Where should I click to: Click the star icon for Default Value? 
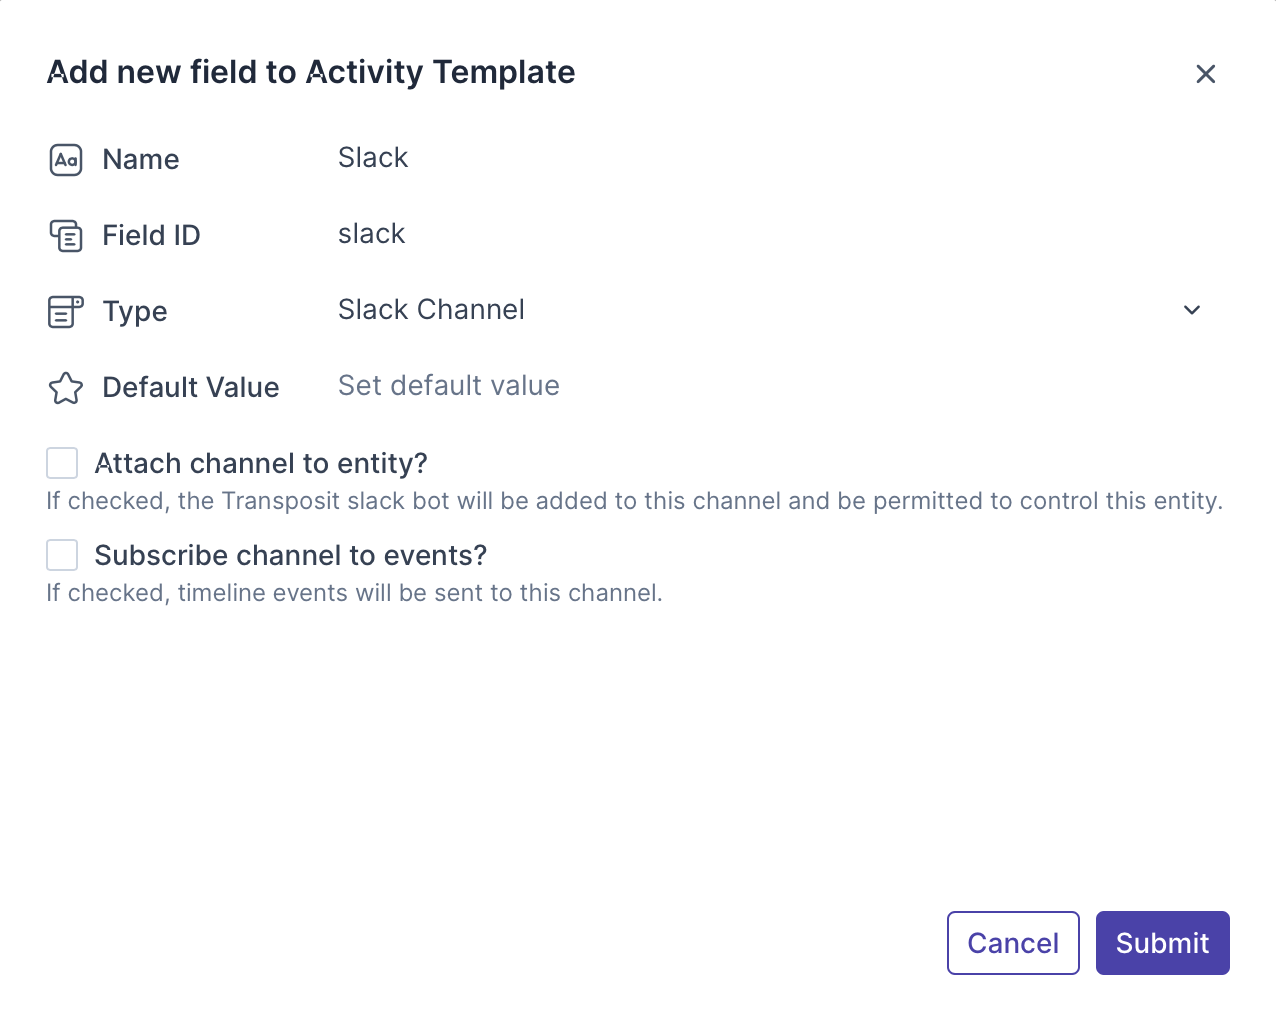[x=66, y=388]
